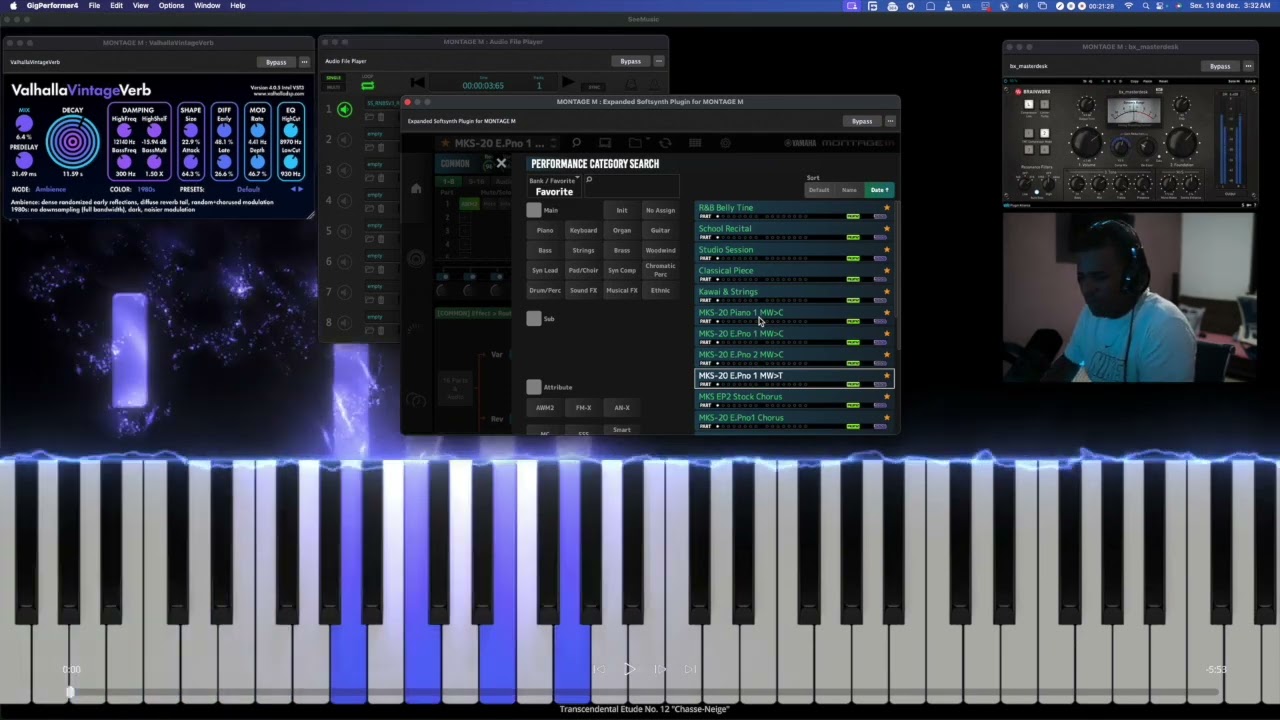Toggle the Date sort button
1280x720 pixels.
coord(879,190)
